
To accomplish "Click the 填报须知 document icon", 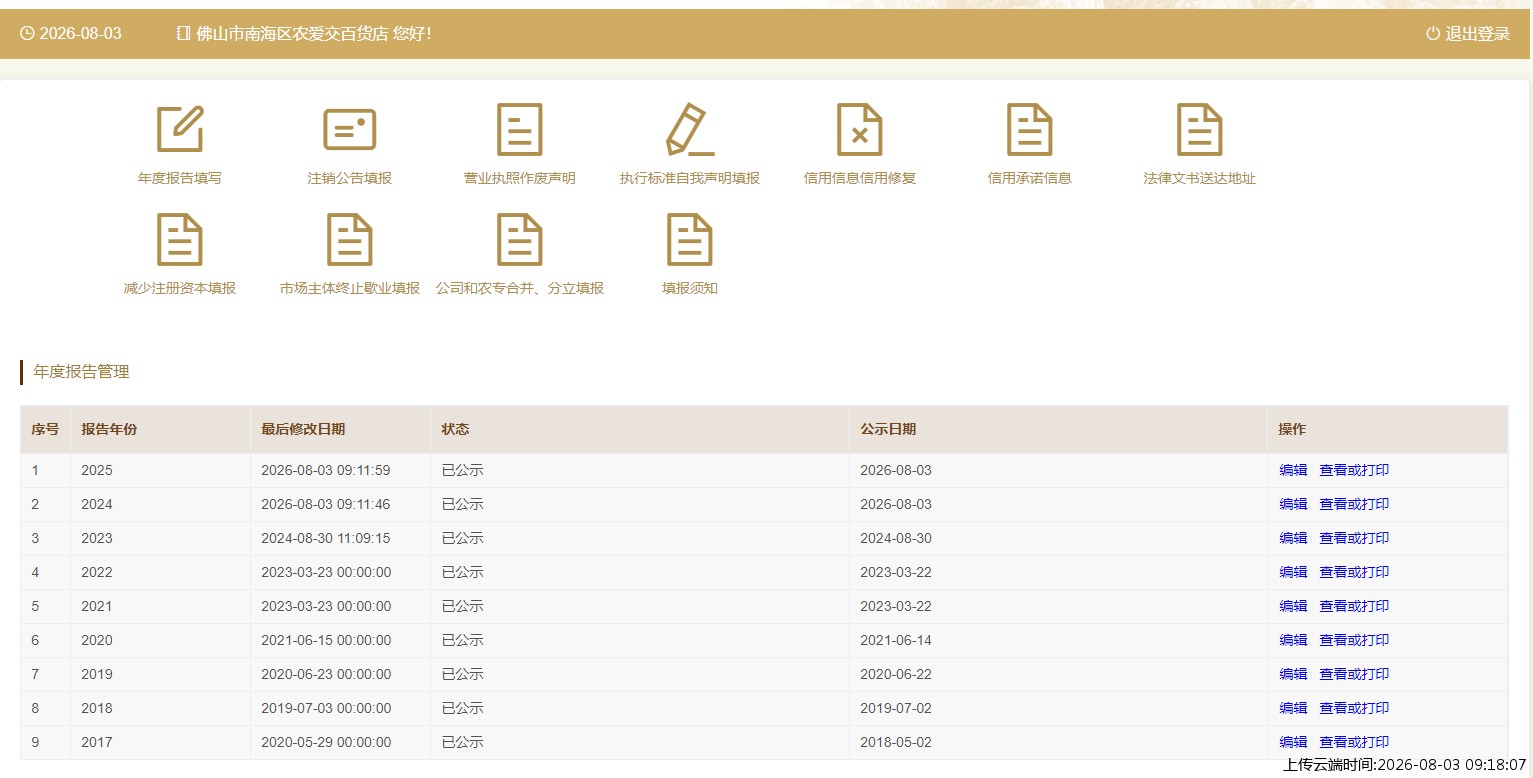I will coord(690,239).
